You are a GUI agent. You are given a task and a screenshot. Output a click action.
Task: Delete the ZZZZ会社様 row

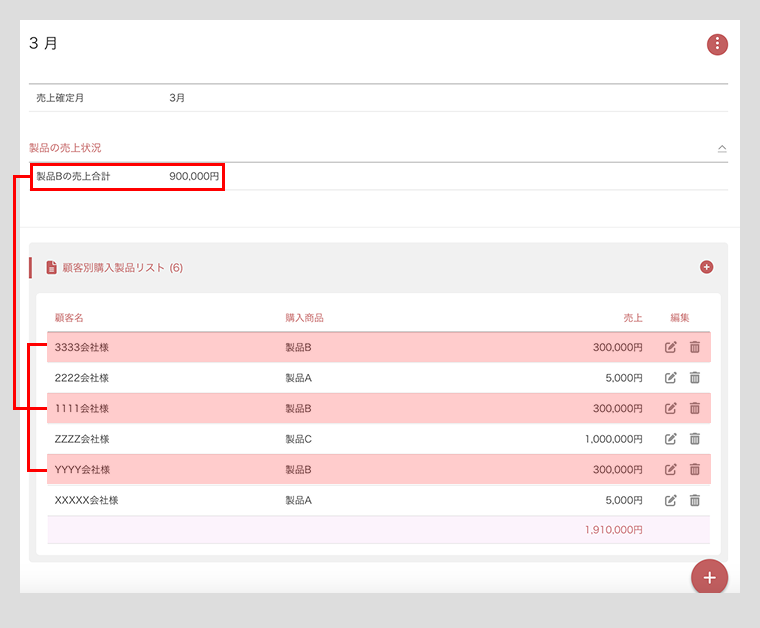tap(695, 439)
